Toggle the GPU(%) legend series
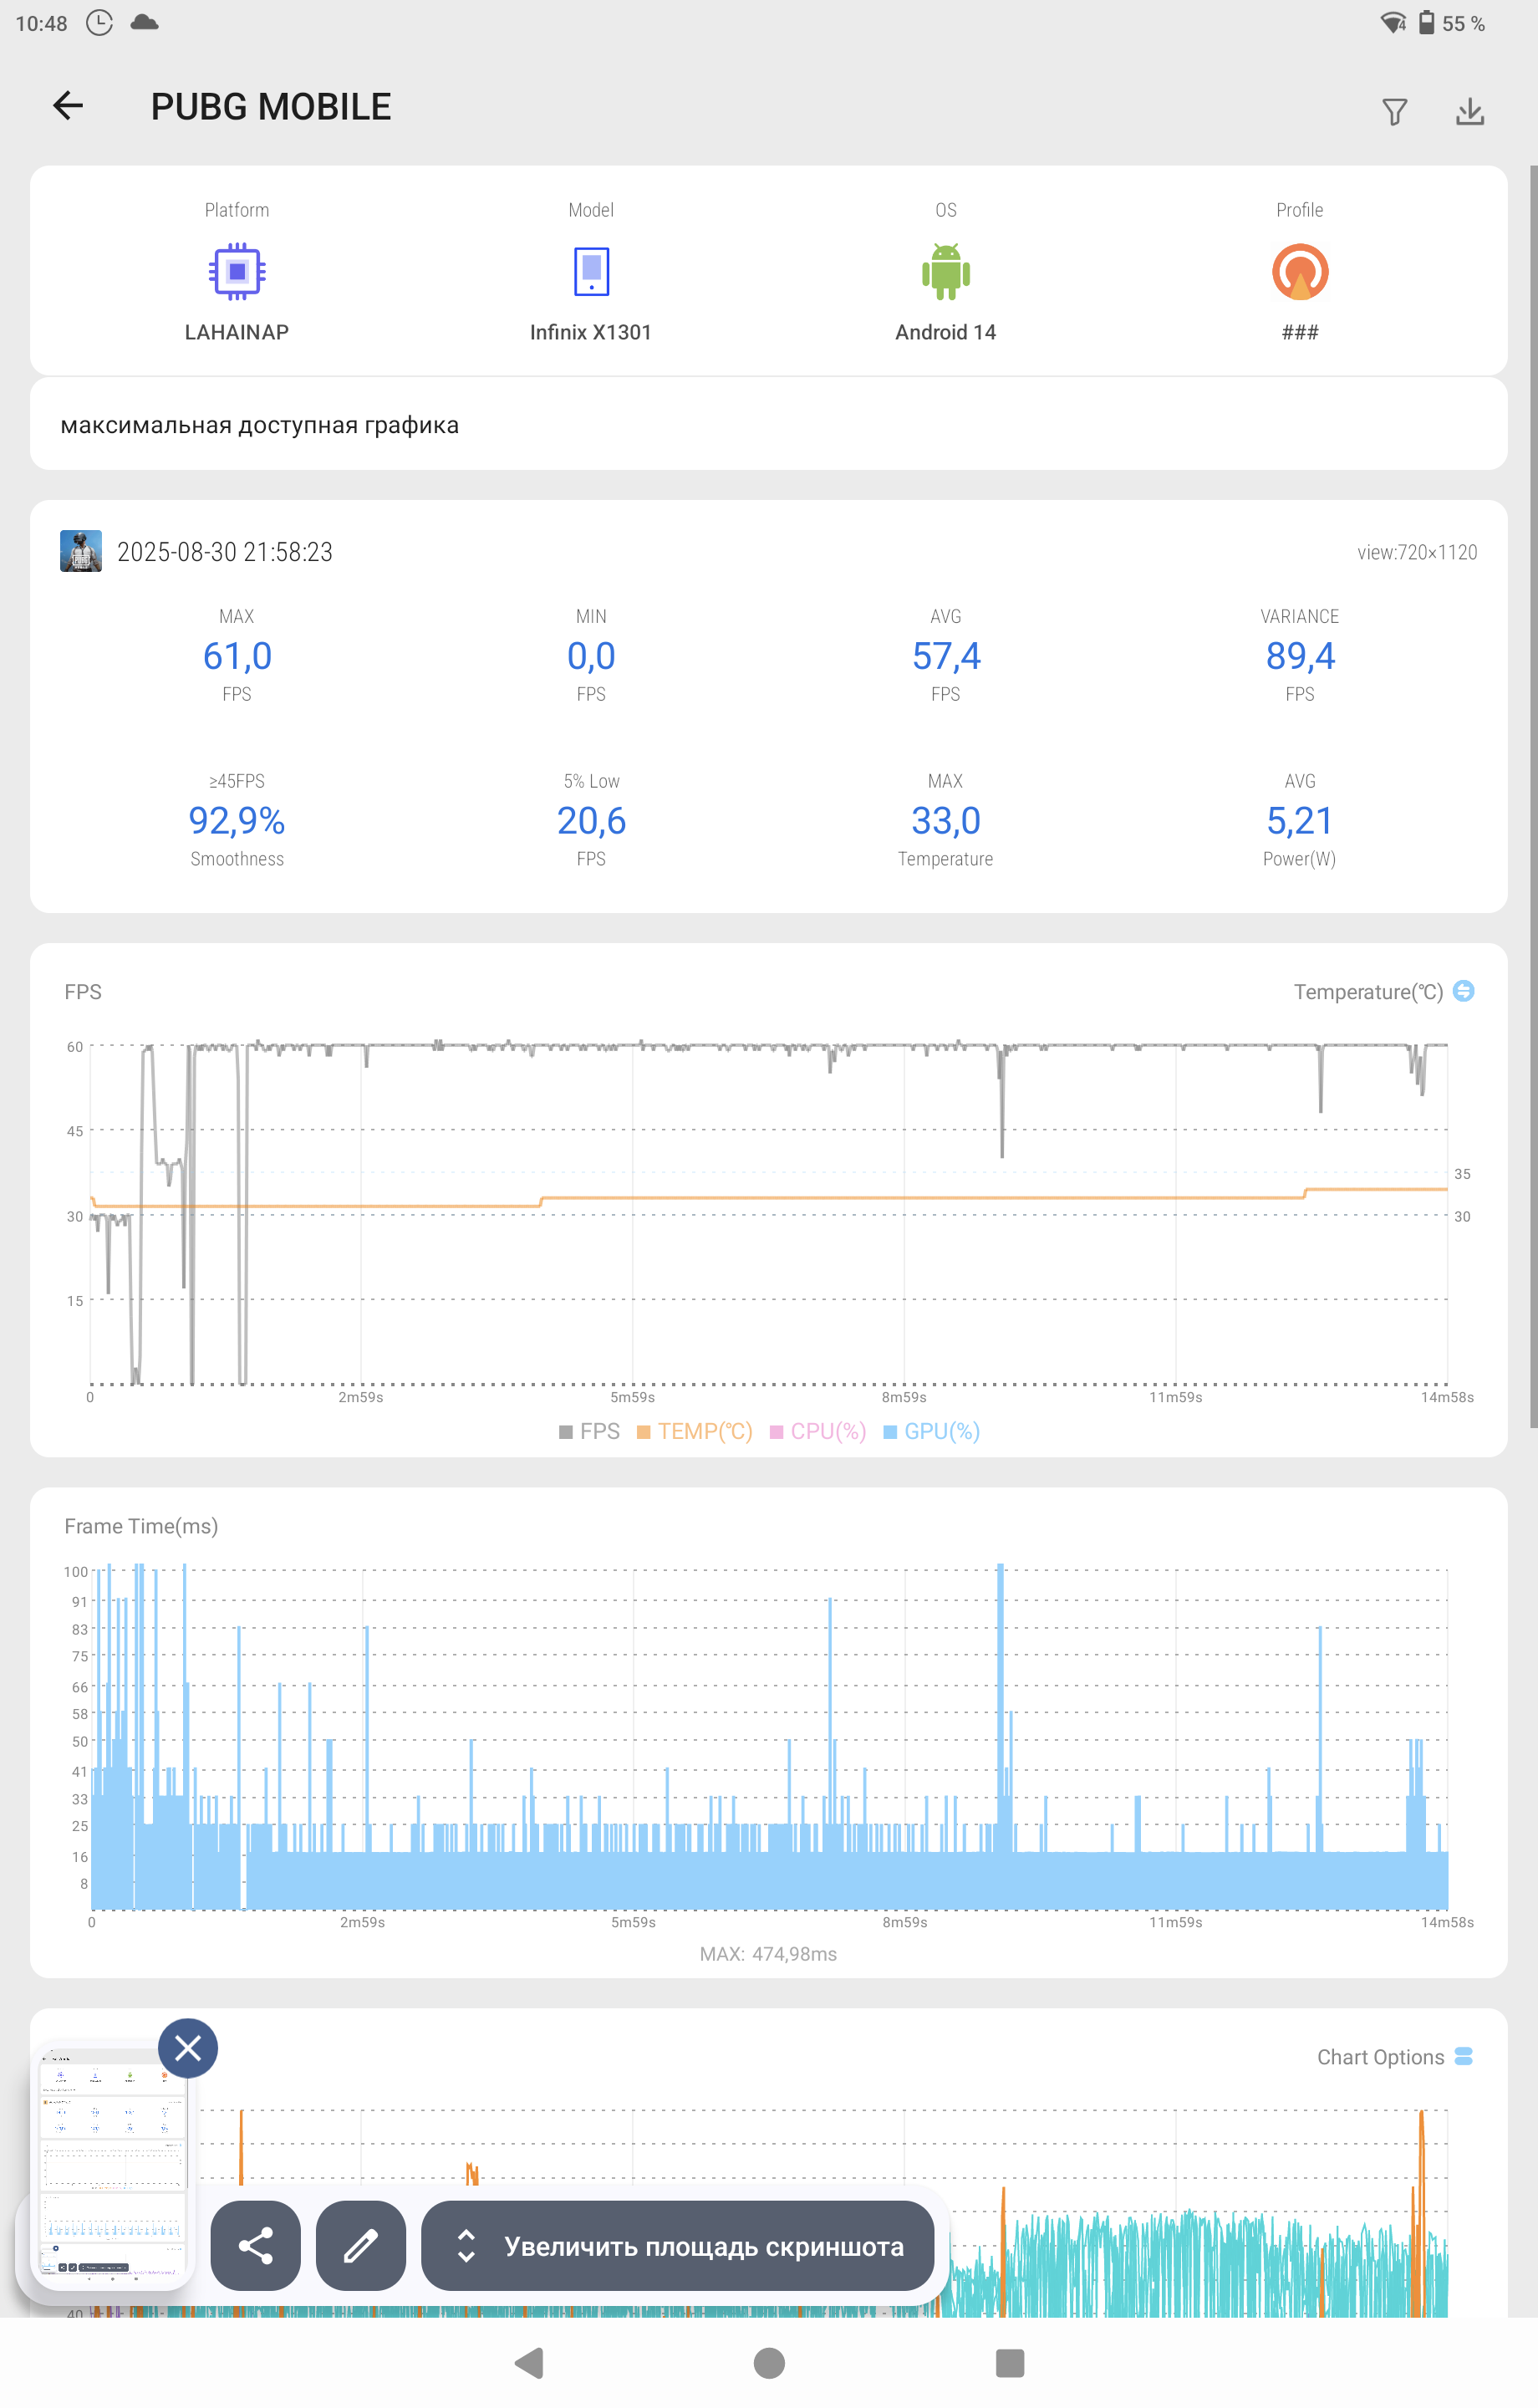This screenshot has height=2408, width=1538. (931, 1431)
